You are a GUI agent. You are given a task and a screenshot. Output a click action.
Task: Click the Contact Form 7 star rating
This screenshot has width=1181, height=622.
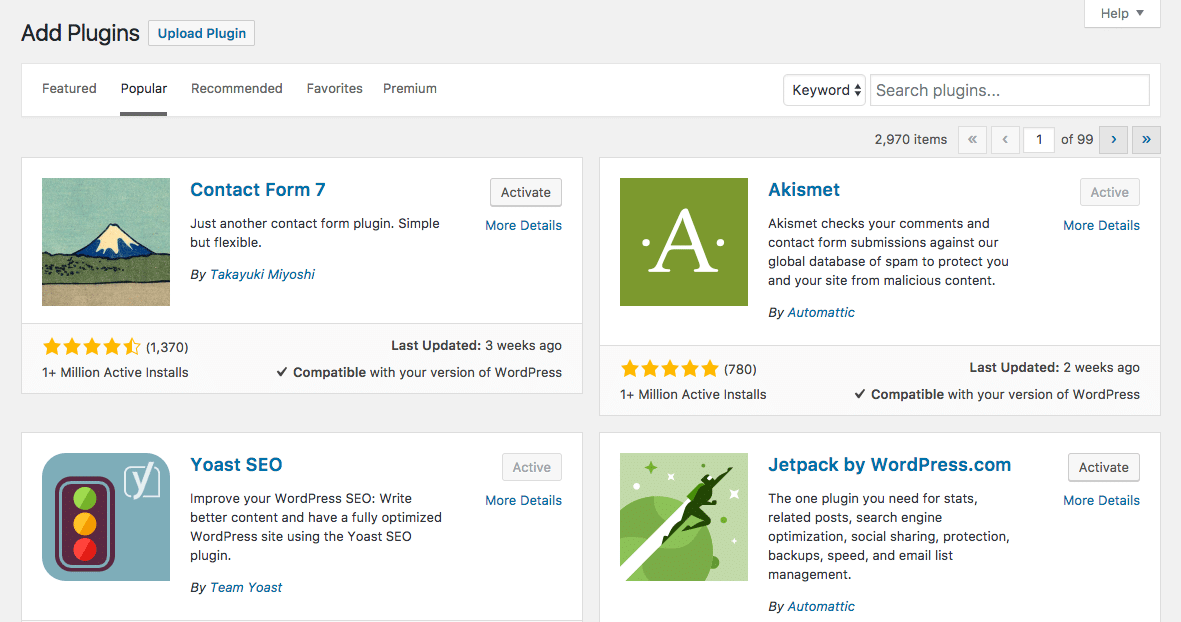click(92, 346)
